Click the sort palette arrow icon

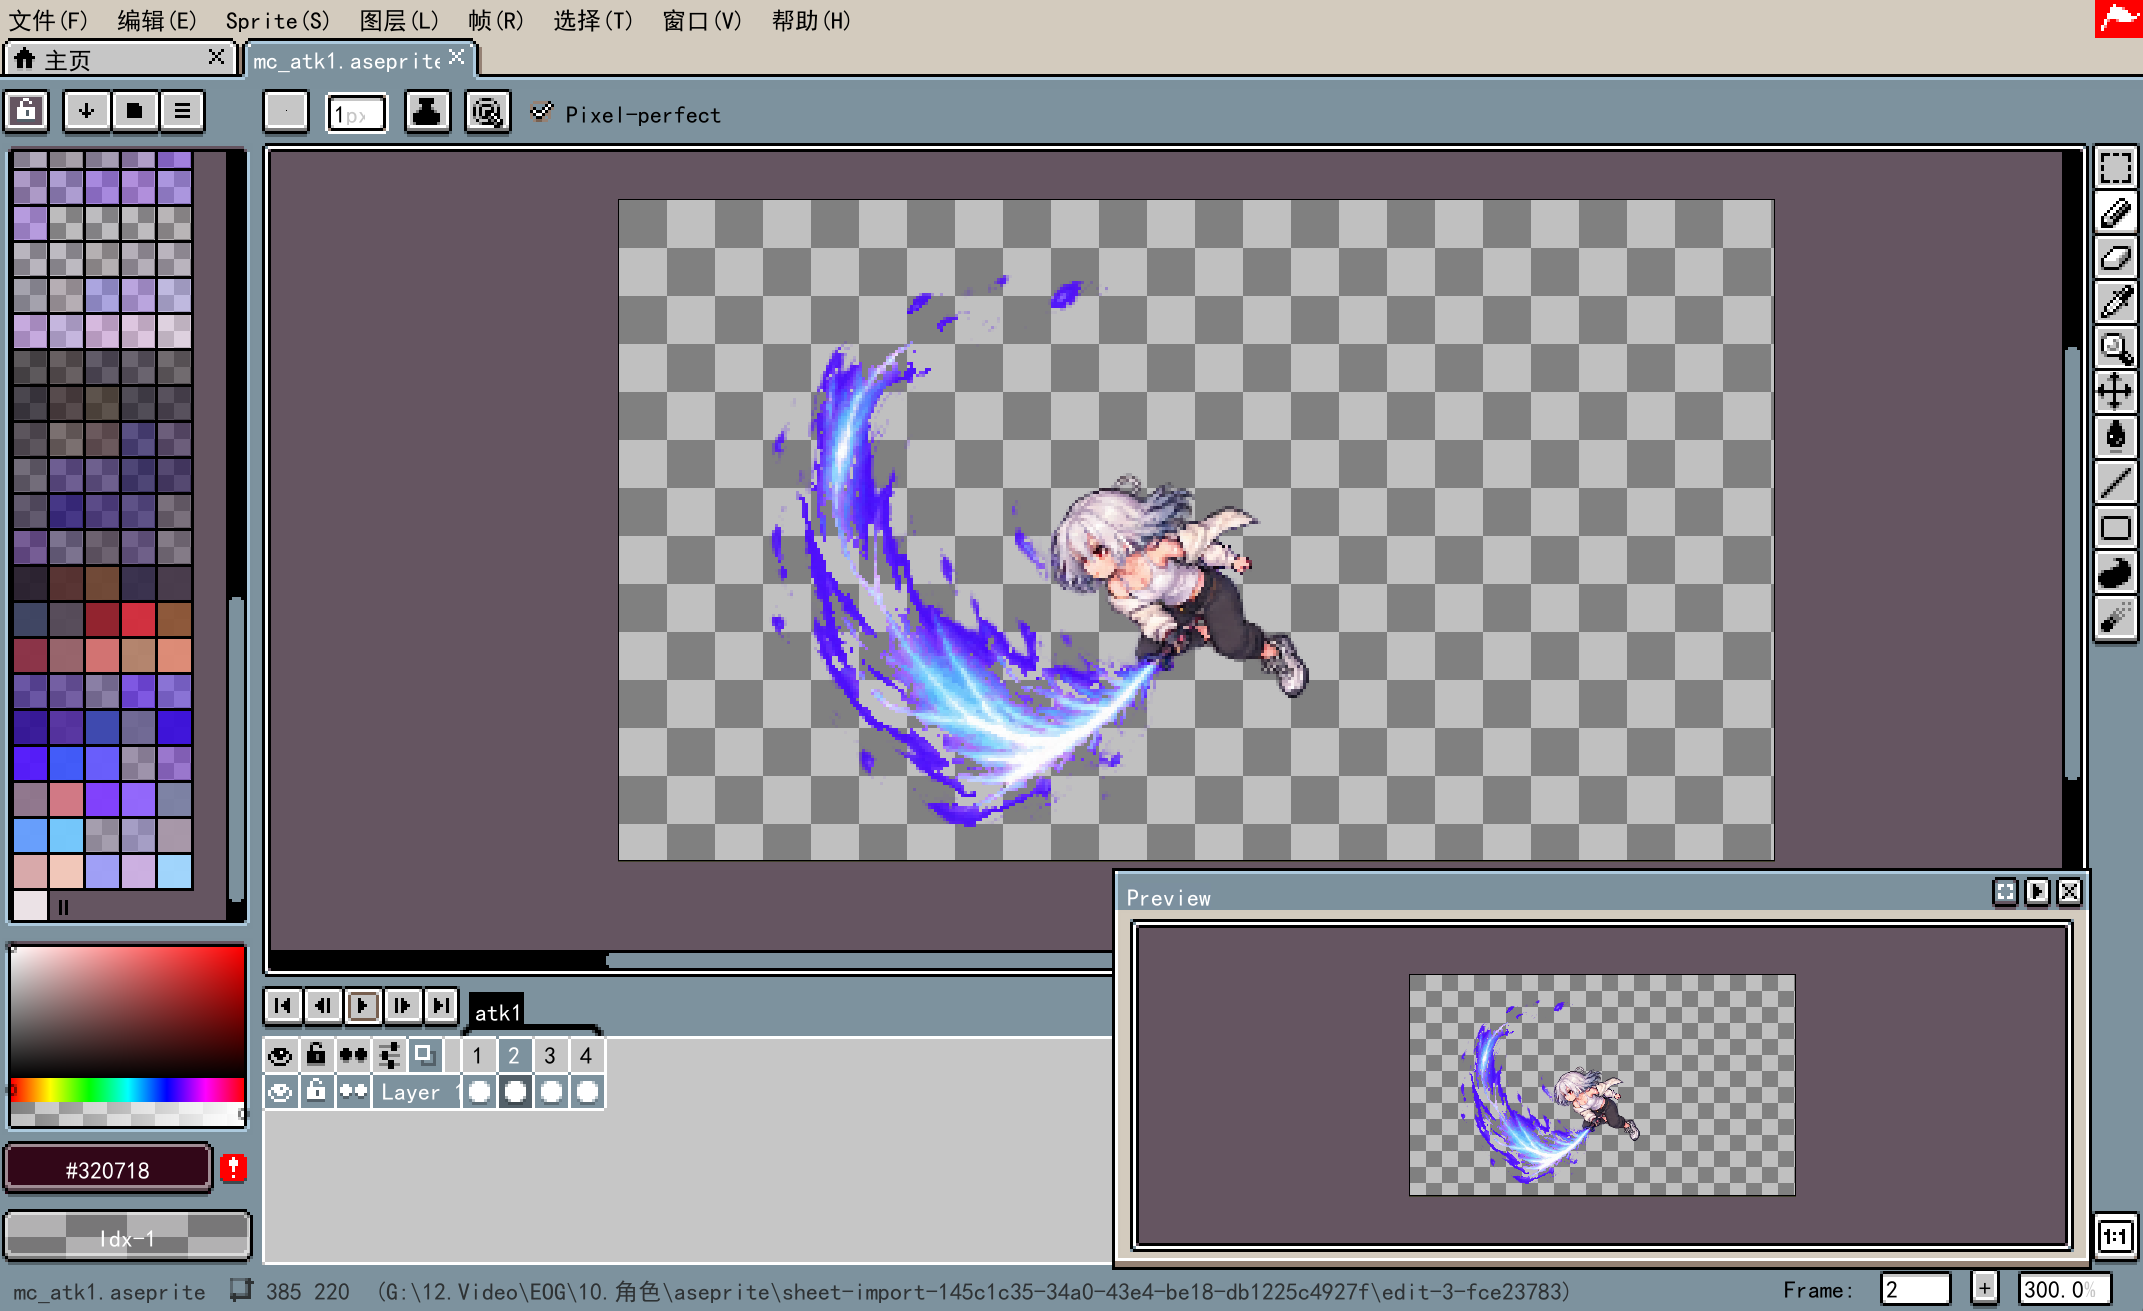tap(86, 111)
